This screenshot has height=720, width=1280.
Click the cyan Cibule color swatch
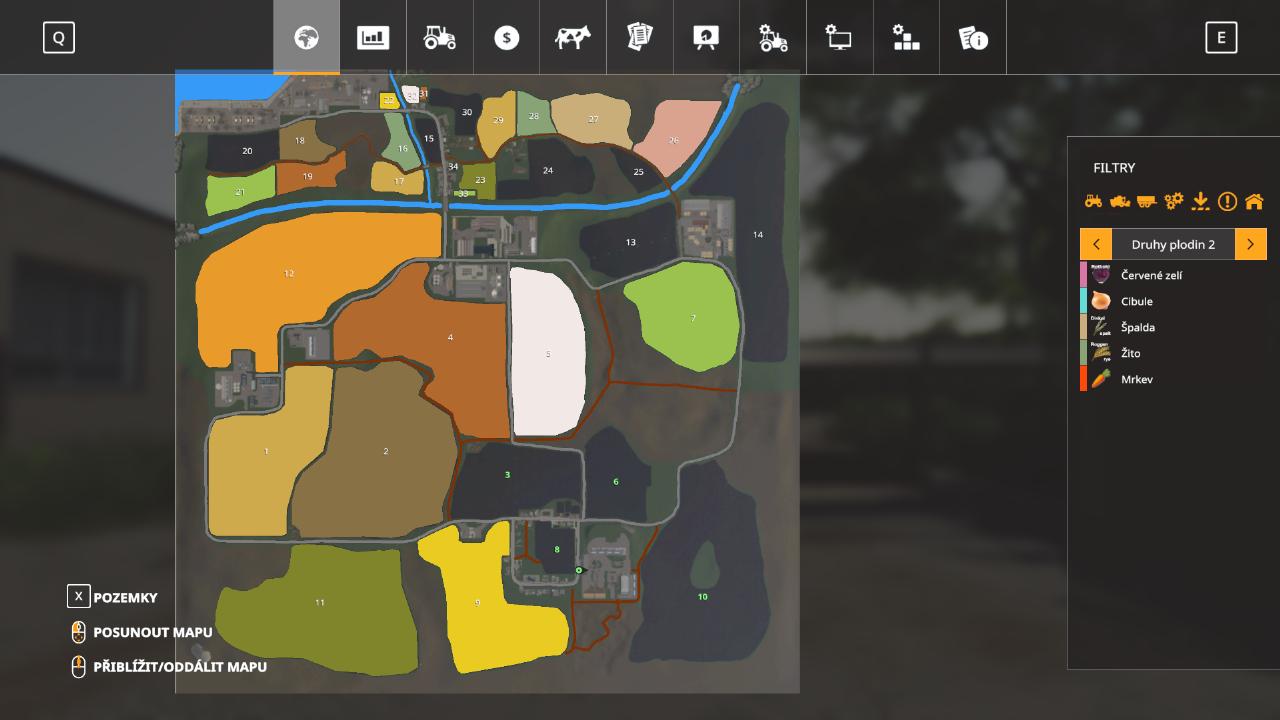[1083, 301]
